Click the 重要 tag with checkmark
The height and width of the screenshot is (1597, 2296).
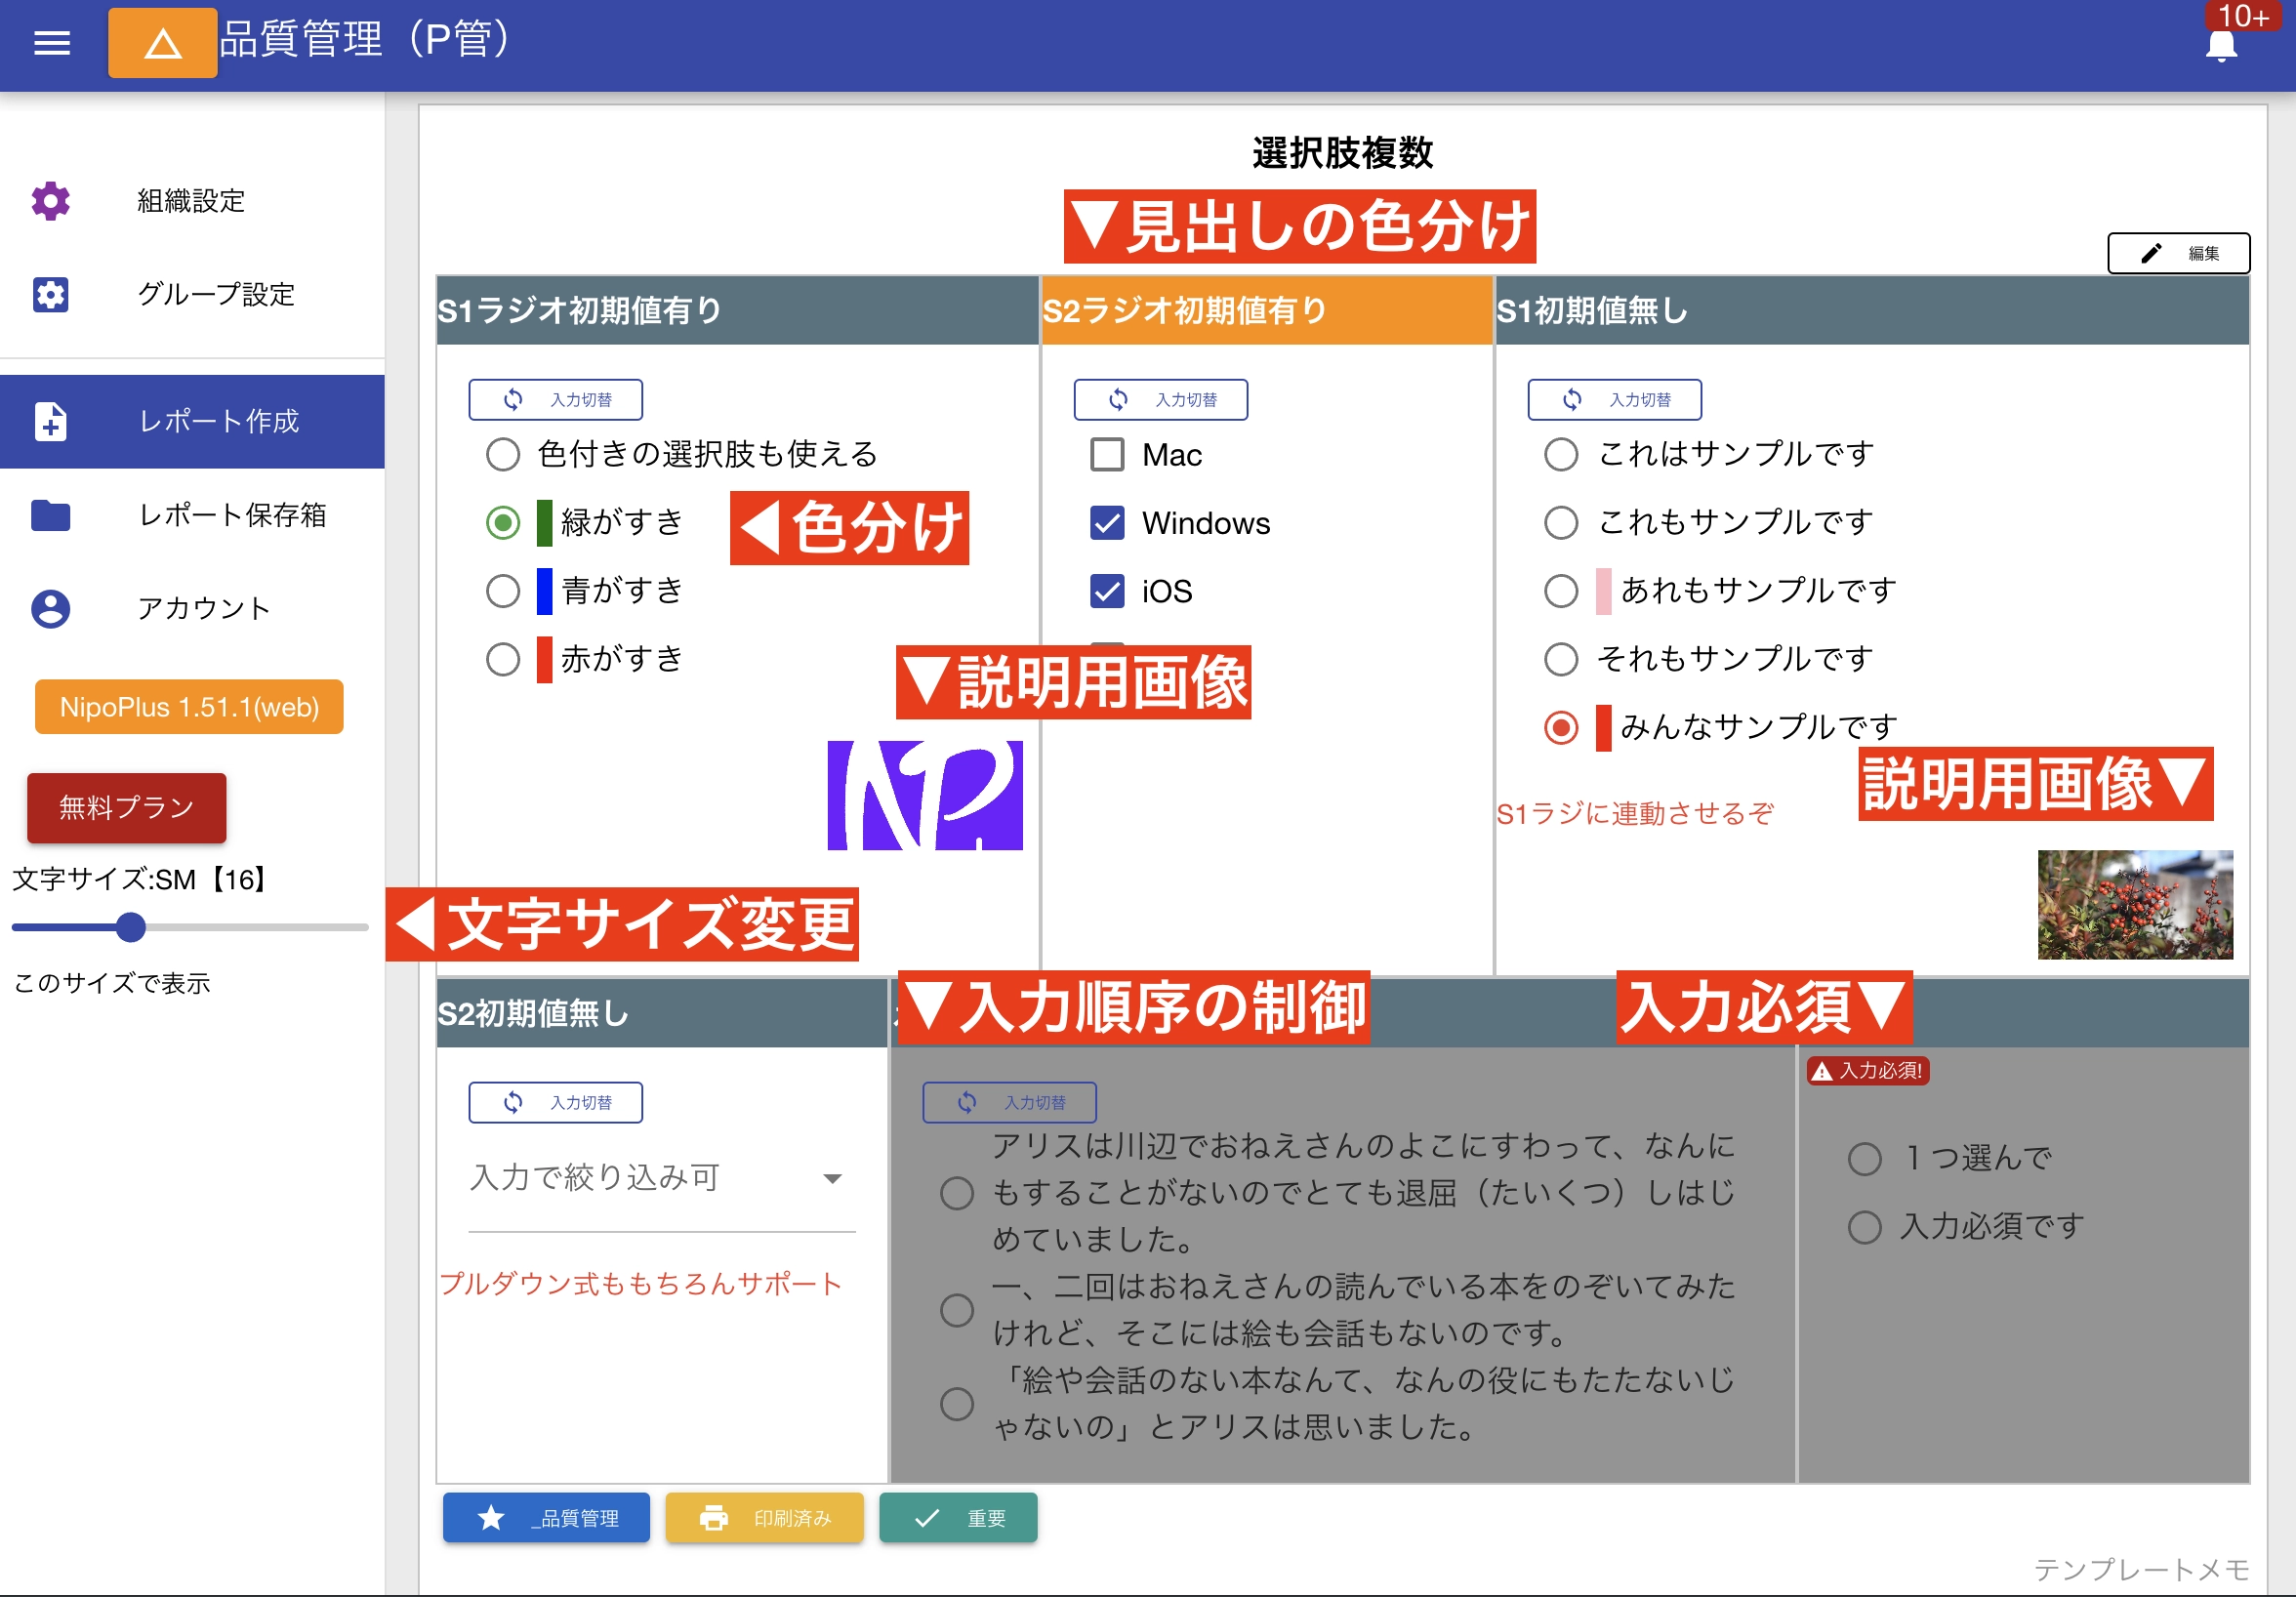tap(957, 1518)
